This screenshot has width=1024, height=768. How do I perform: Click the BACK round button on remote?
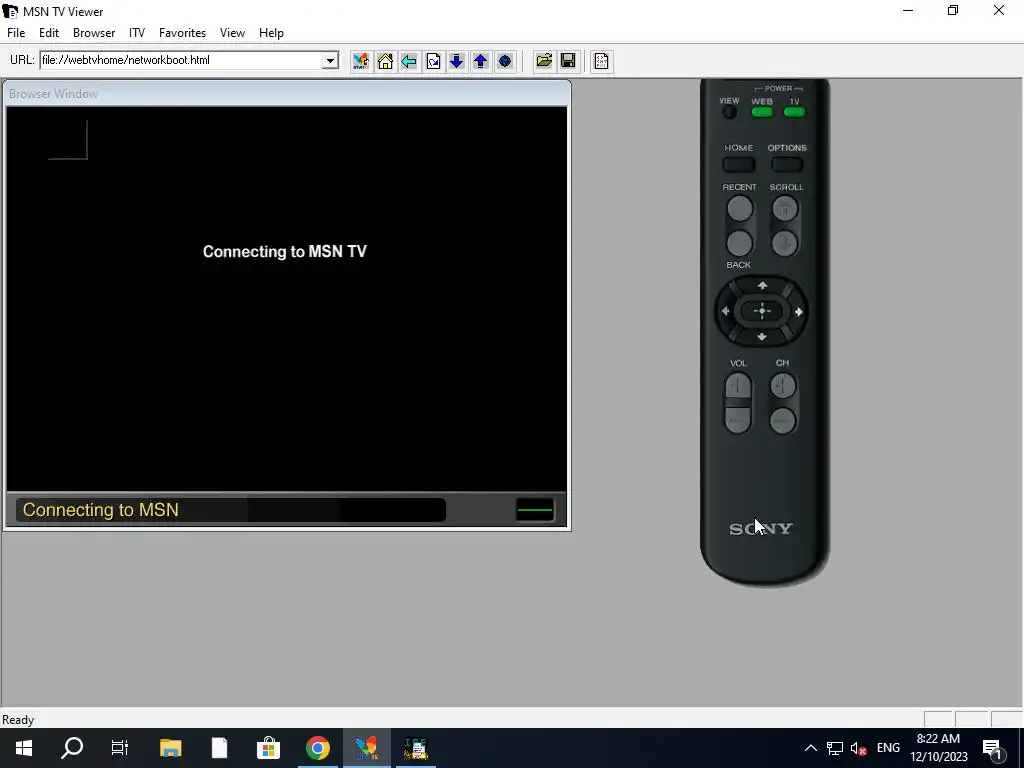coord(739,243)
